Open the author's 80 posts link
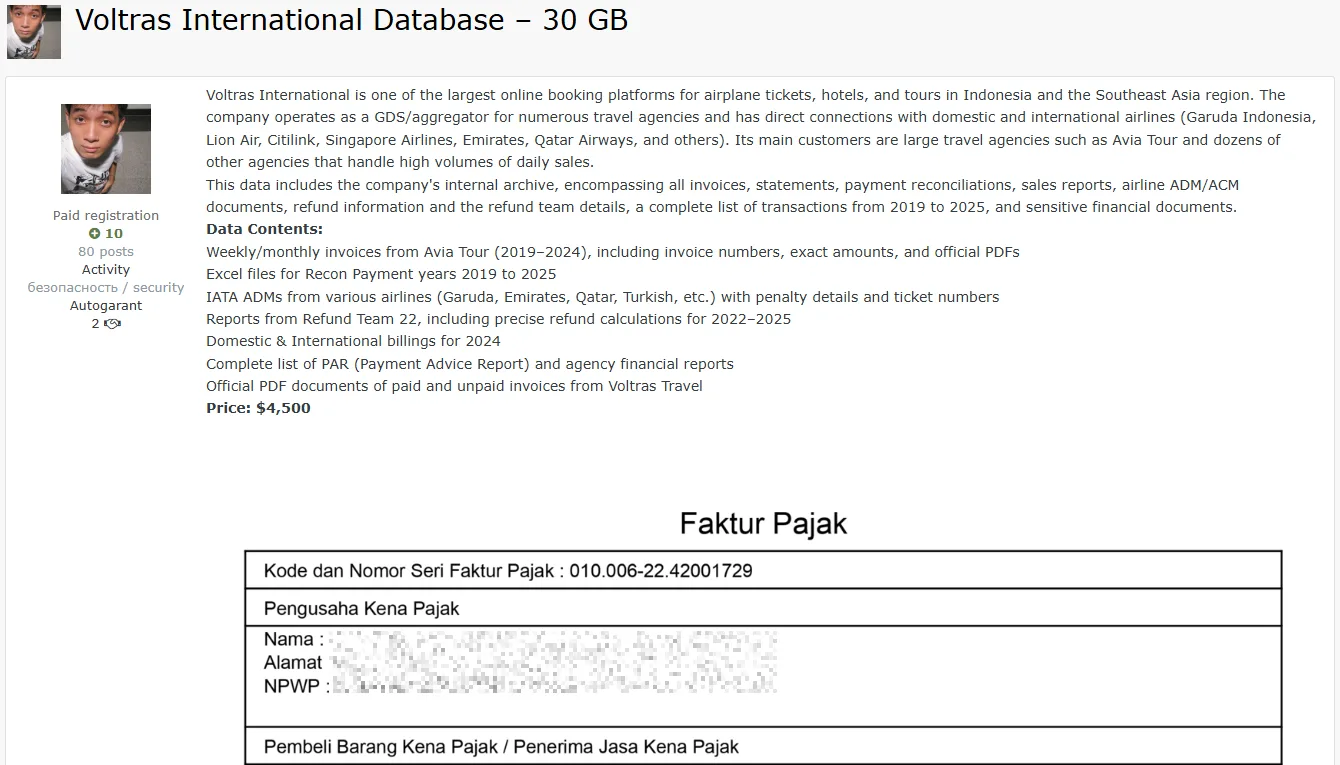Viewport: 1340px width, 765px height. [x=106, y=252]
